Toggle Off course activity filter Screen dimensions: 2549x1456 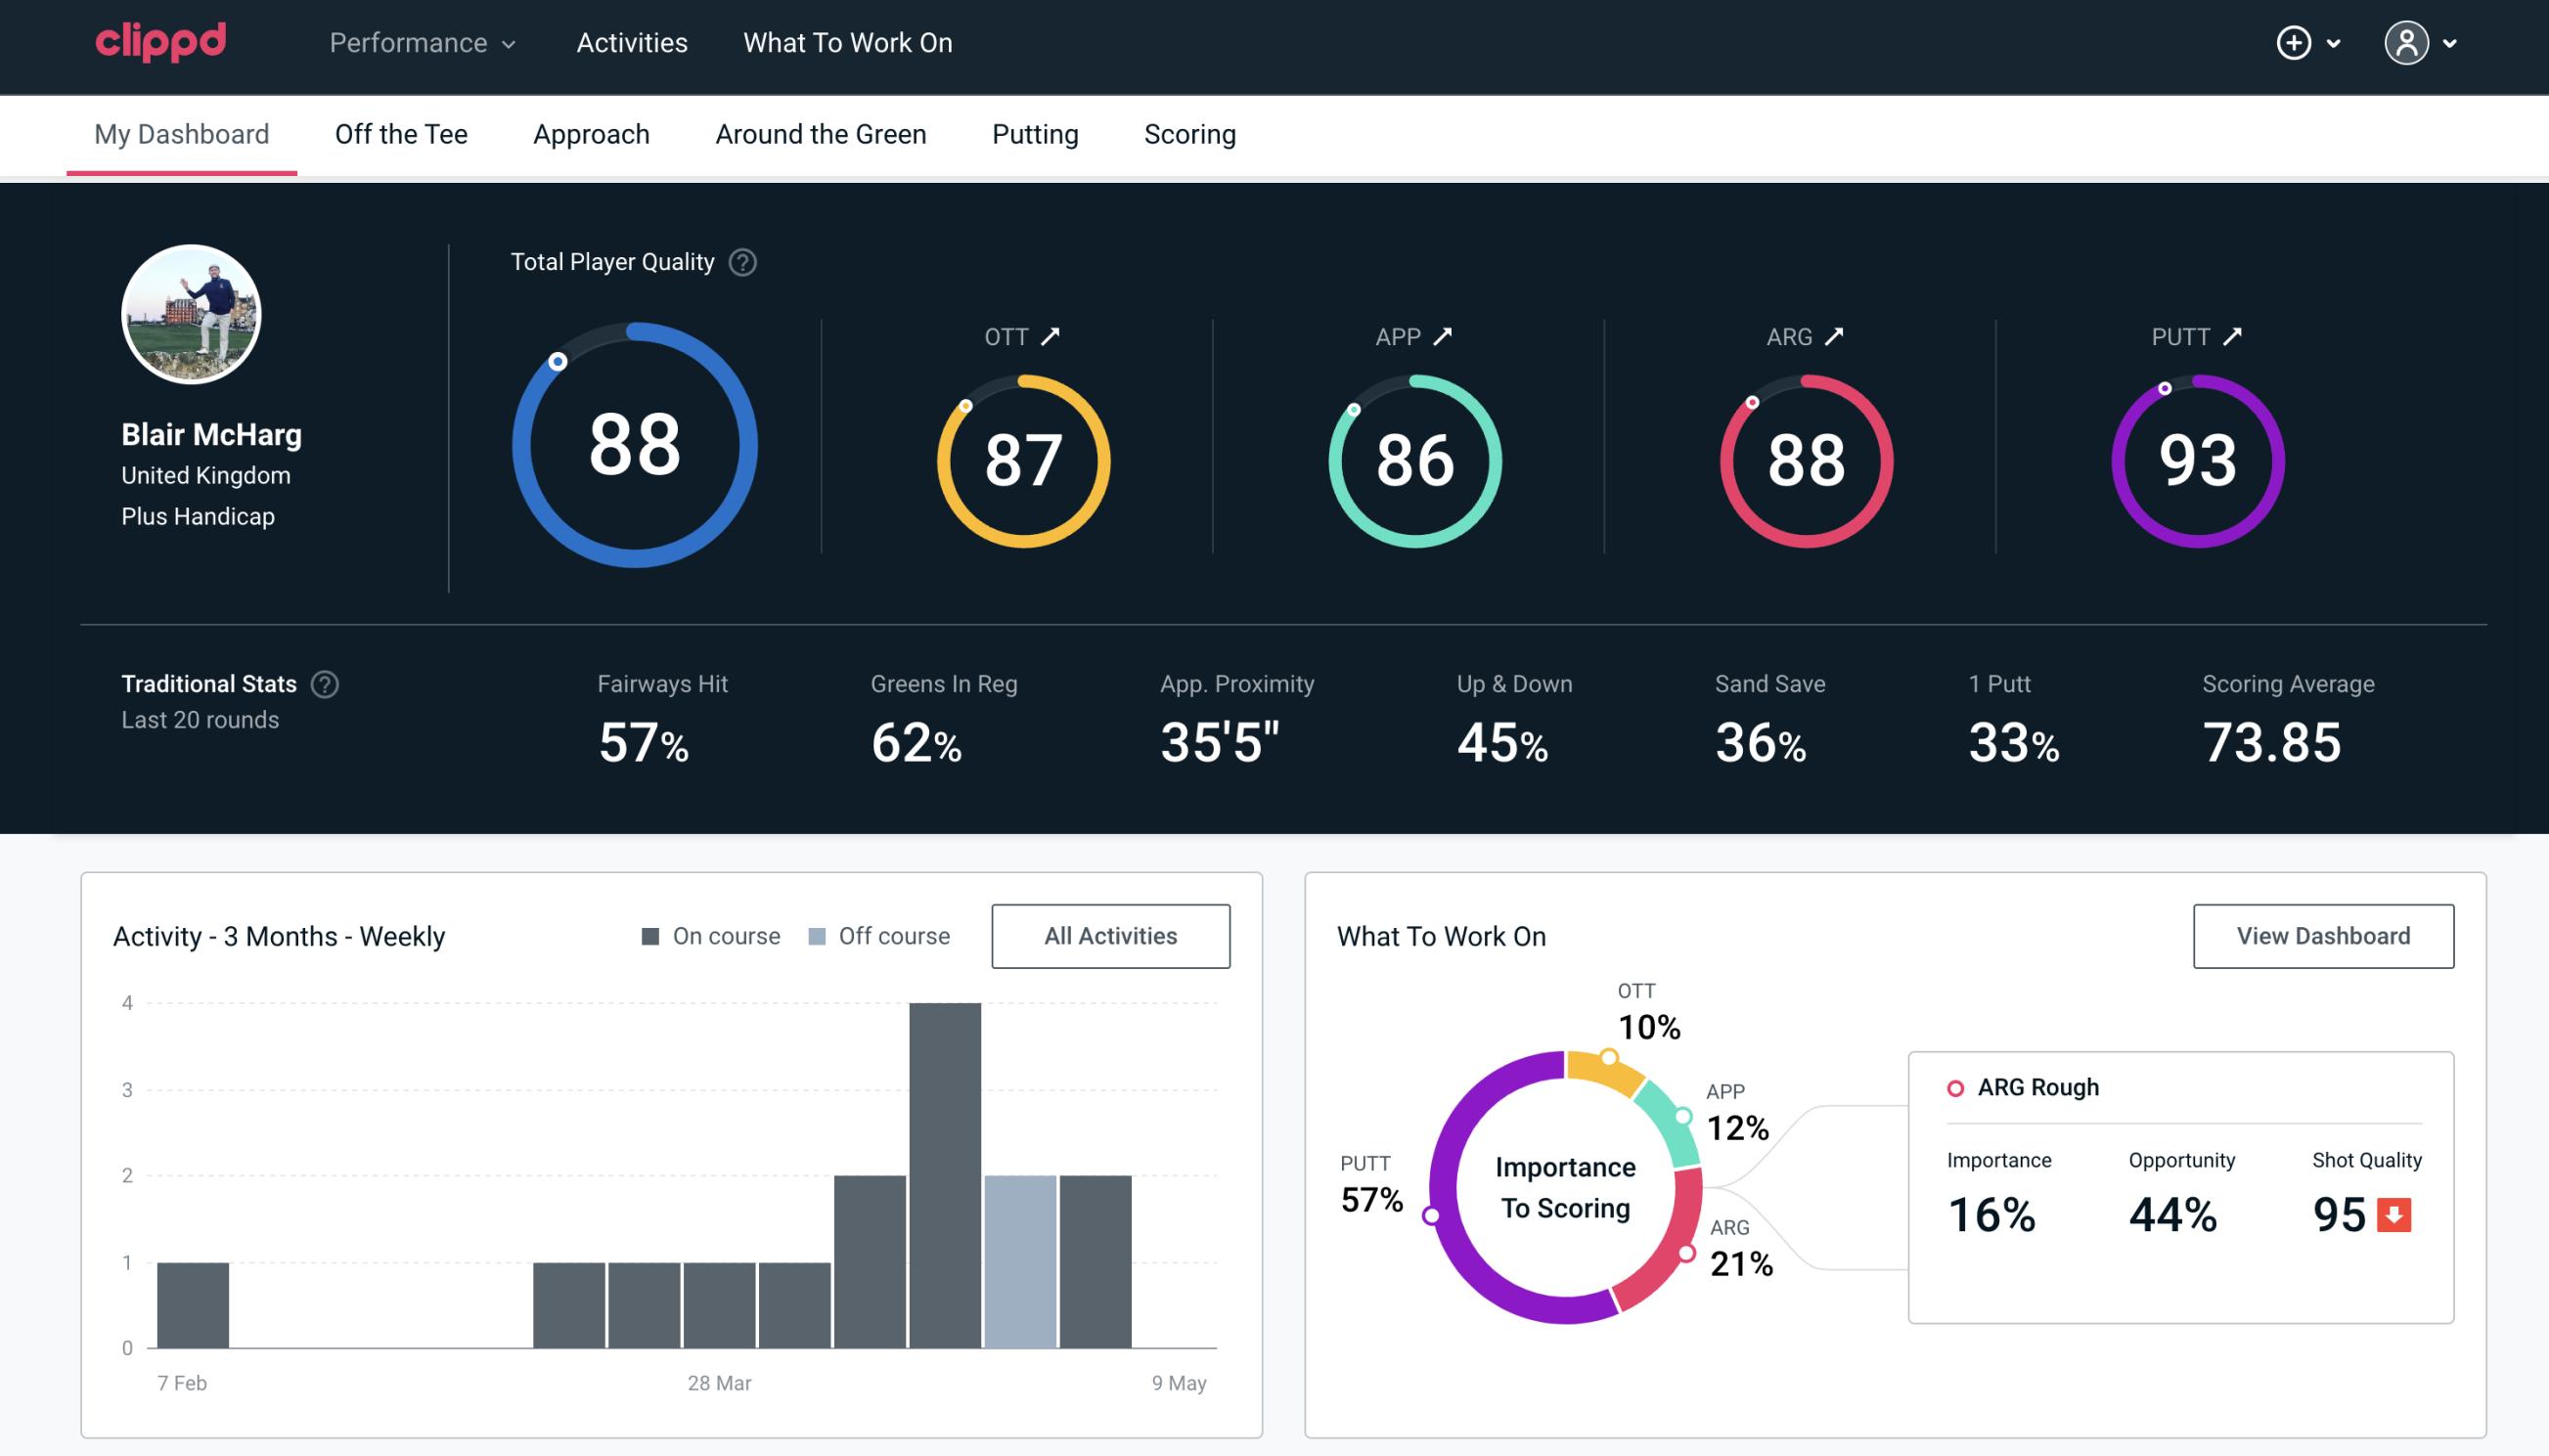point(875,936)
